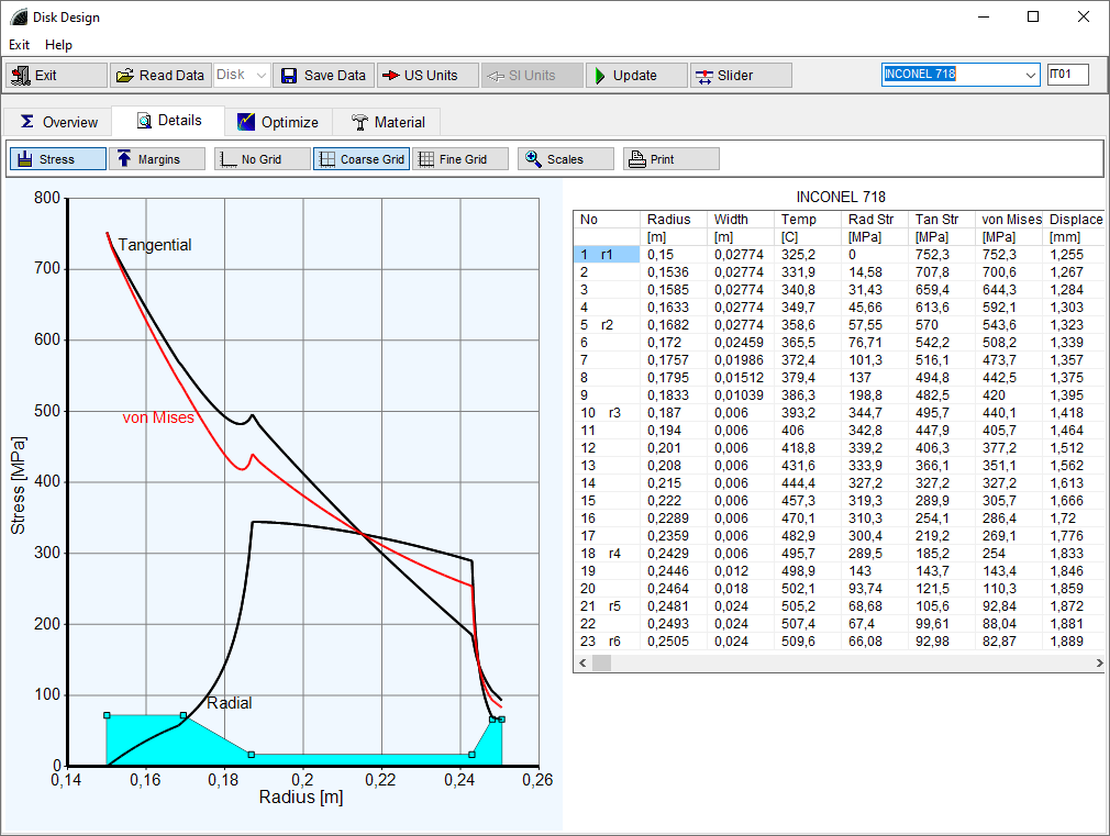This screenshot has height=836, width=1110.
Task: Click the red von Mises curve label
Action: (x=158, y=418)
